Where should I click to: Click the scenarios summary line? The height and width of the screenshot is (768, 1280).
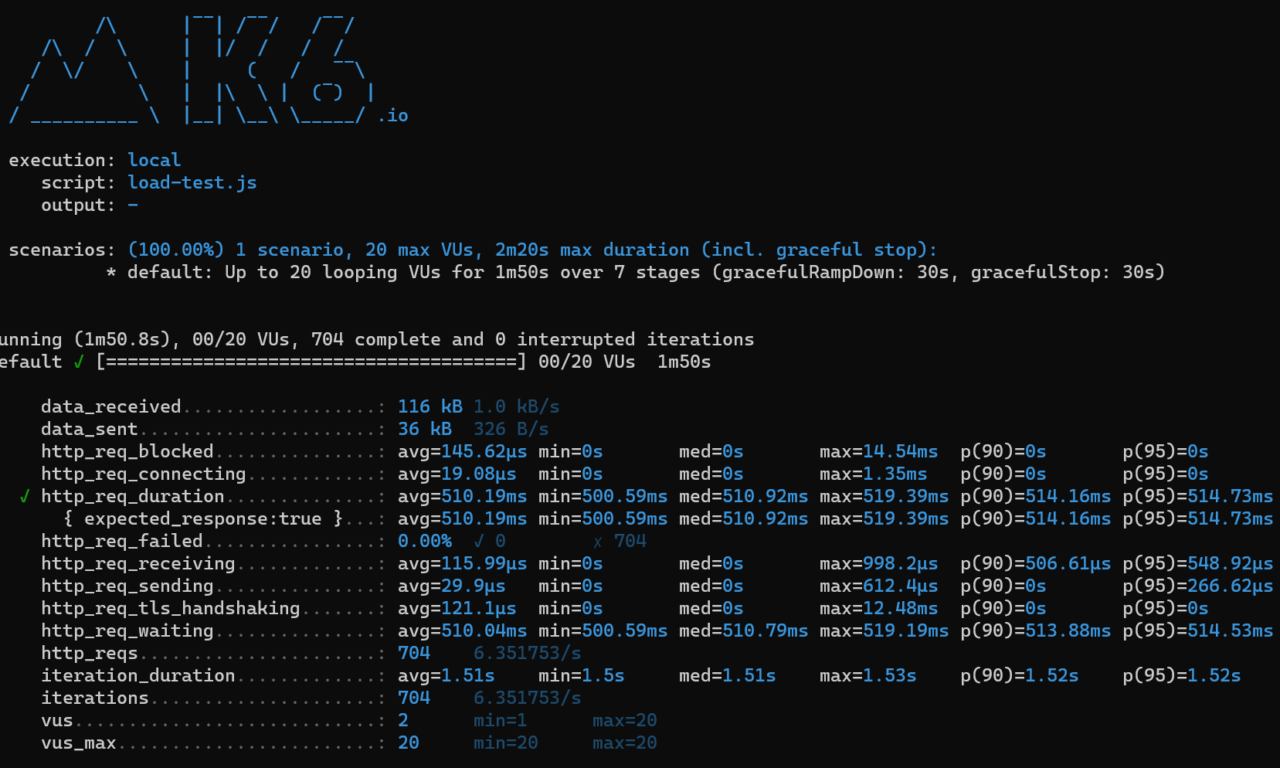click(532, 250)
